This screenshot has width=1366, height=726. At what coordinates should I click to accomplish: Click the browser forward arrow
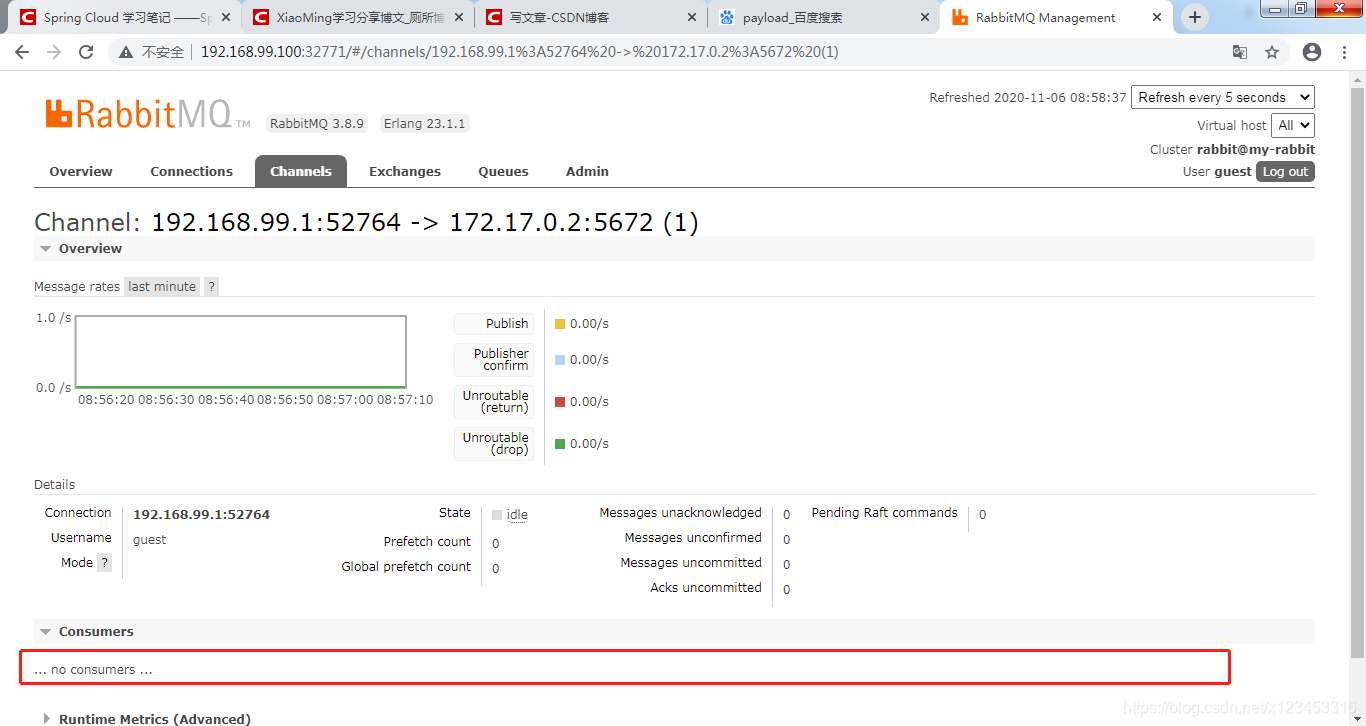54,52
